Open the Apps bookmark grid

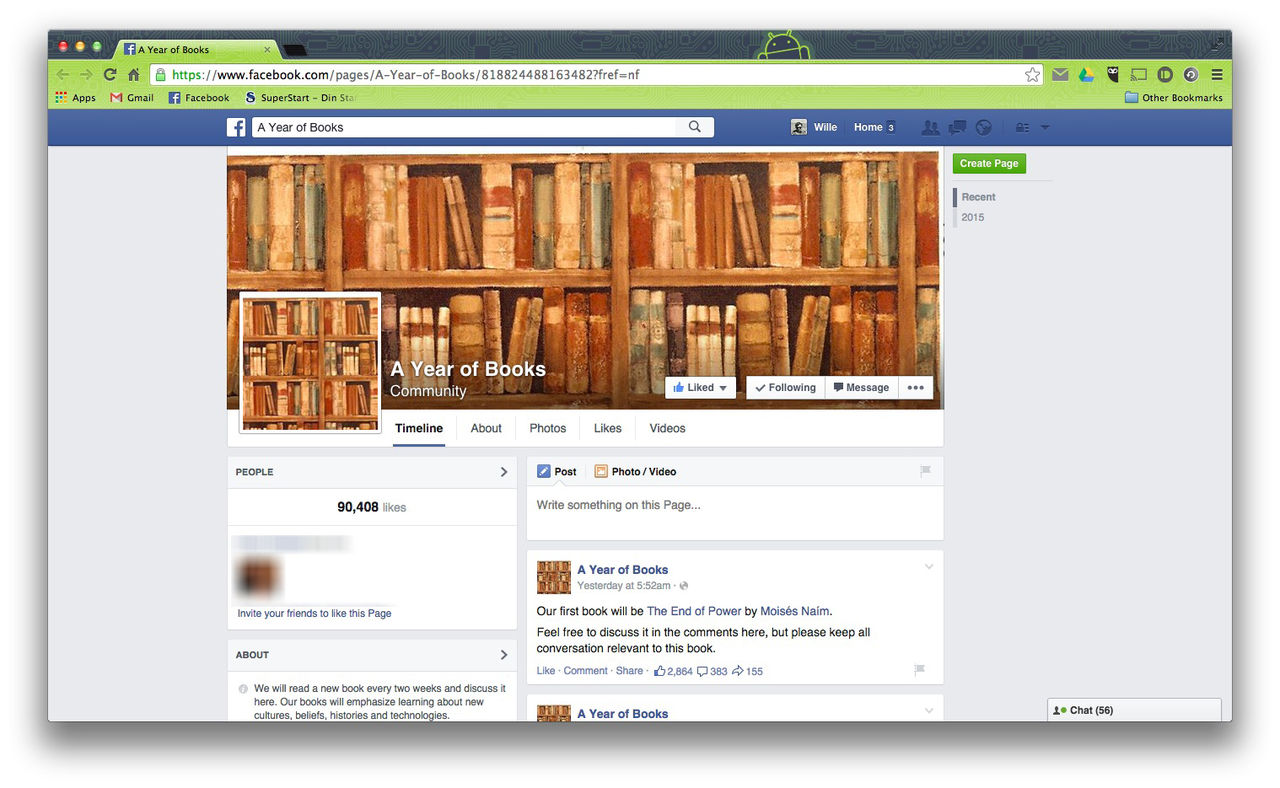click(x=76, y=98)
